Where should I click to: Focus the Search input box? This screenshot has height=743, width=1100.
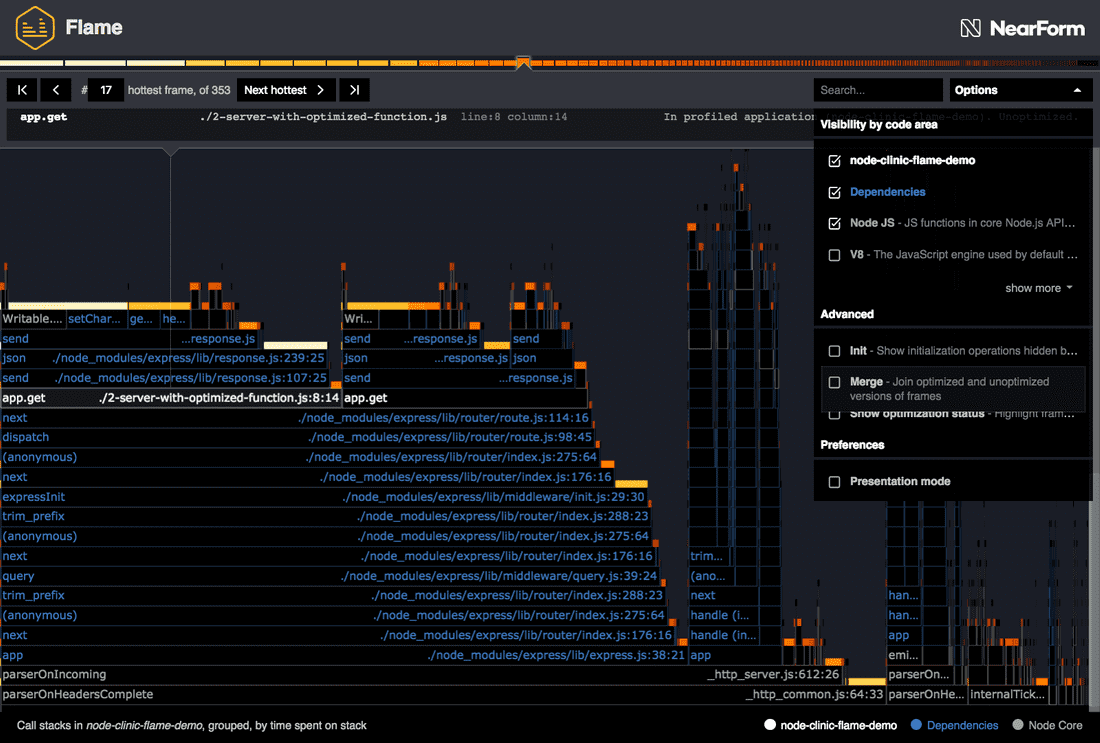coord(878,90)
